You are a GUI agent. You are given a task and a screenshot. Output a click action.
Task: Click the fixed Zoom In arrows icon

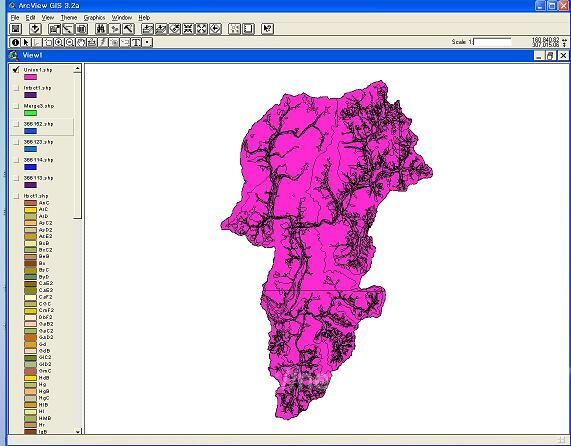point(188,29)
